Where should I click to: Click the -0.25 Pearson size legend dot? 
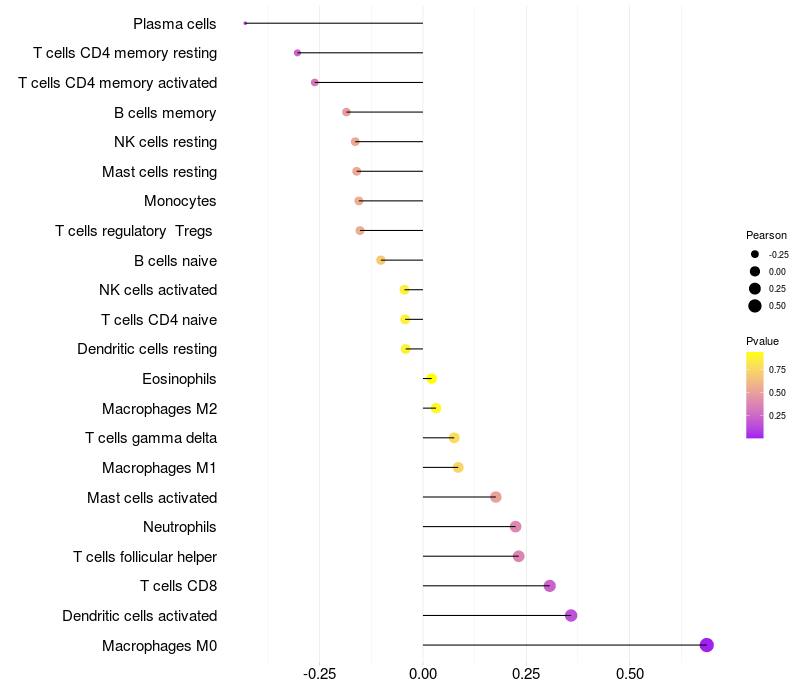pos(755,254)
